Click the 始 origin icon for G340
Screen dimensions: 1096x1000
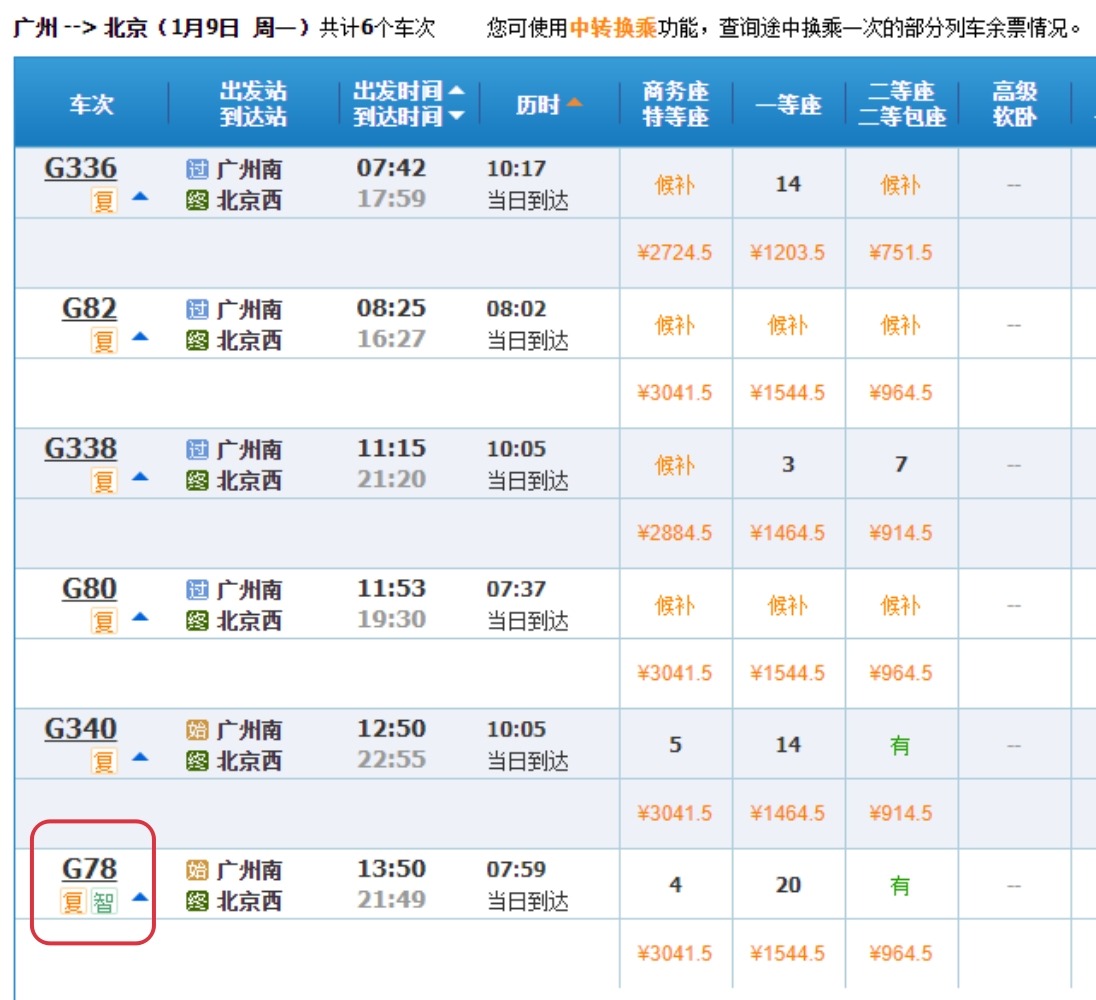(197, 730)
